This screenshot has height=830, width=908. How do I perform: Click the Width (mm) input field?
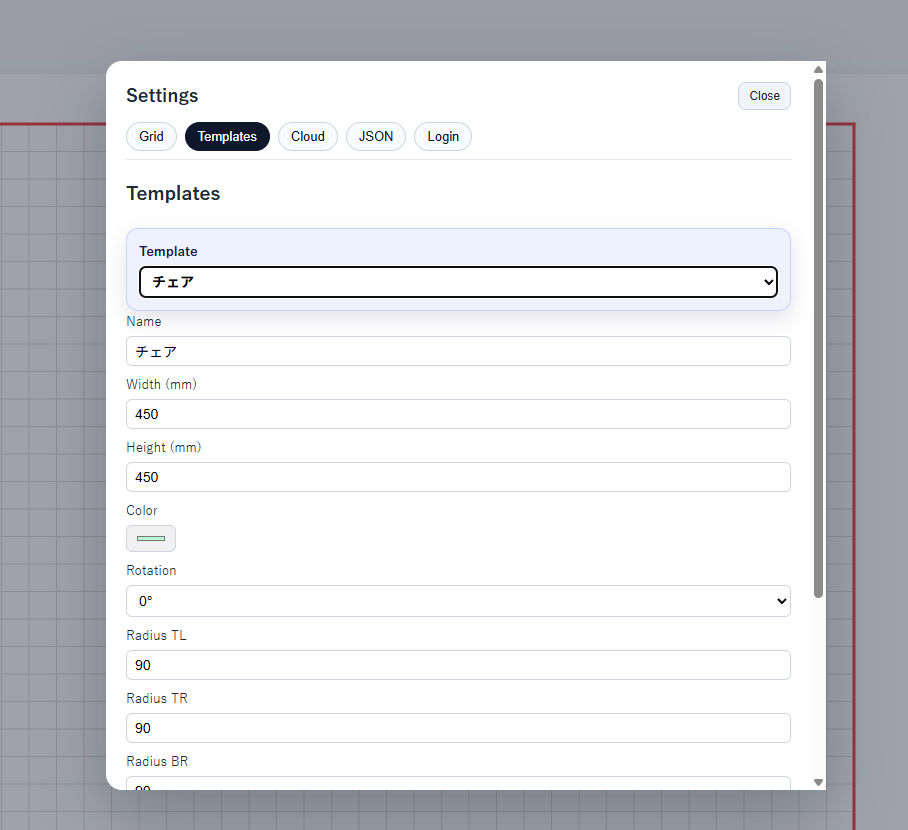(458, 414)
